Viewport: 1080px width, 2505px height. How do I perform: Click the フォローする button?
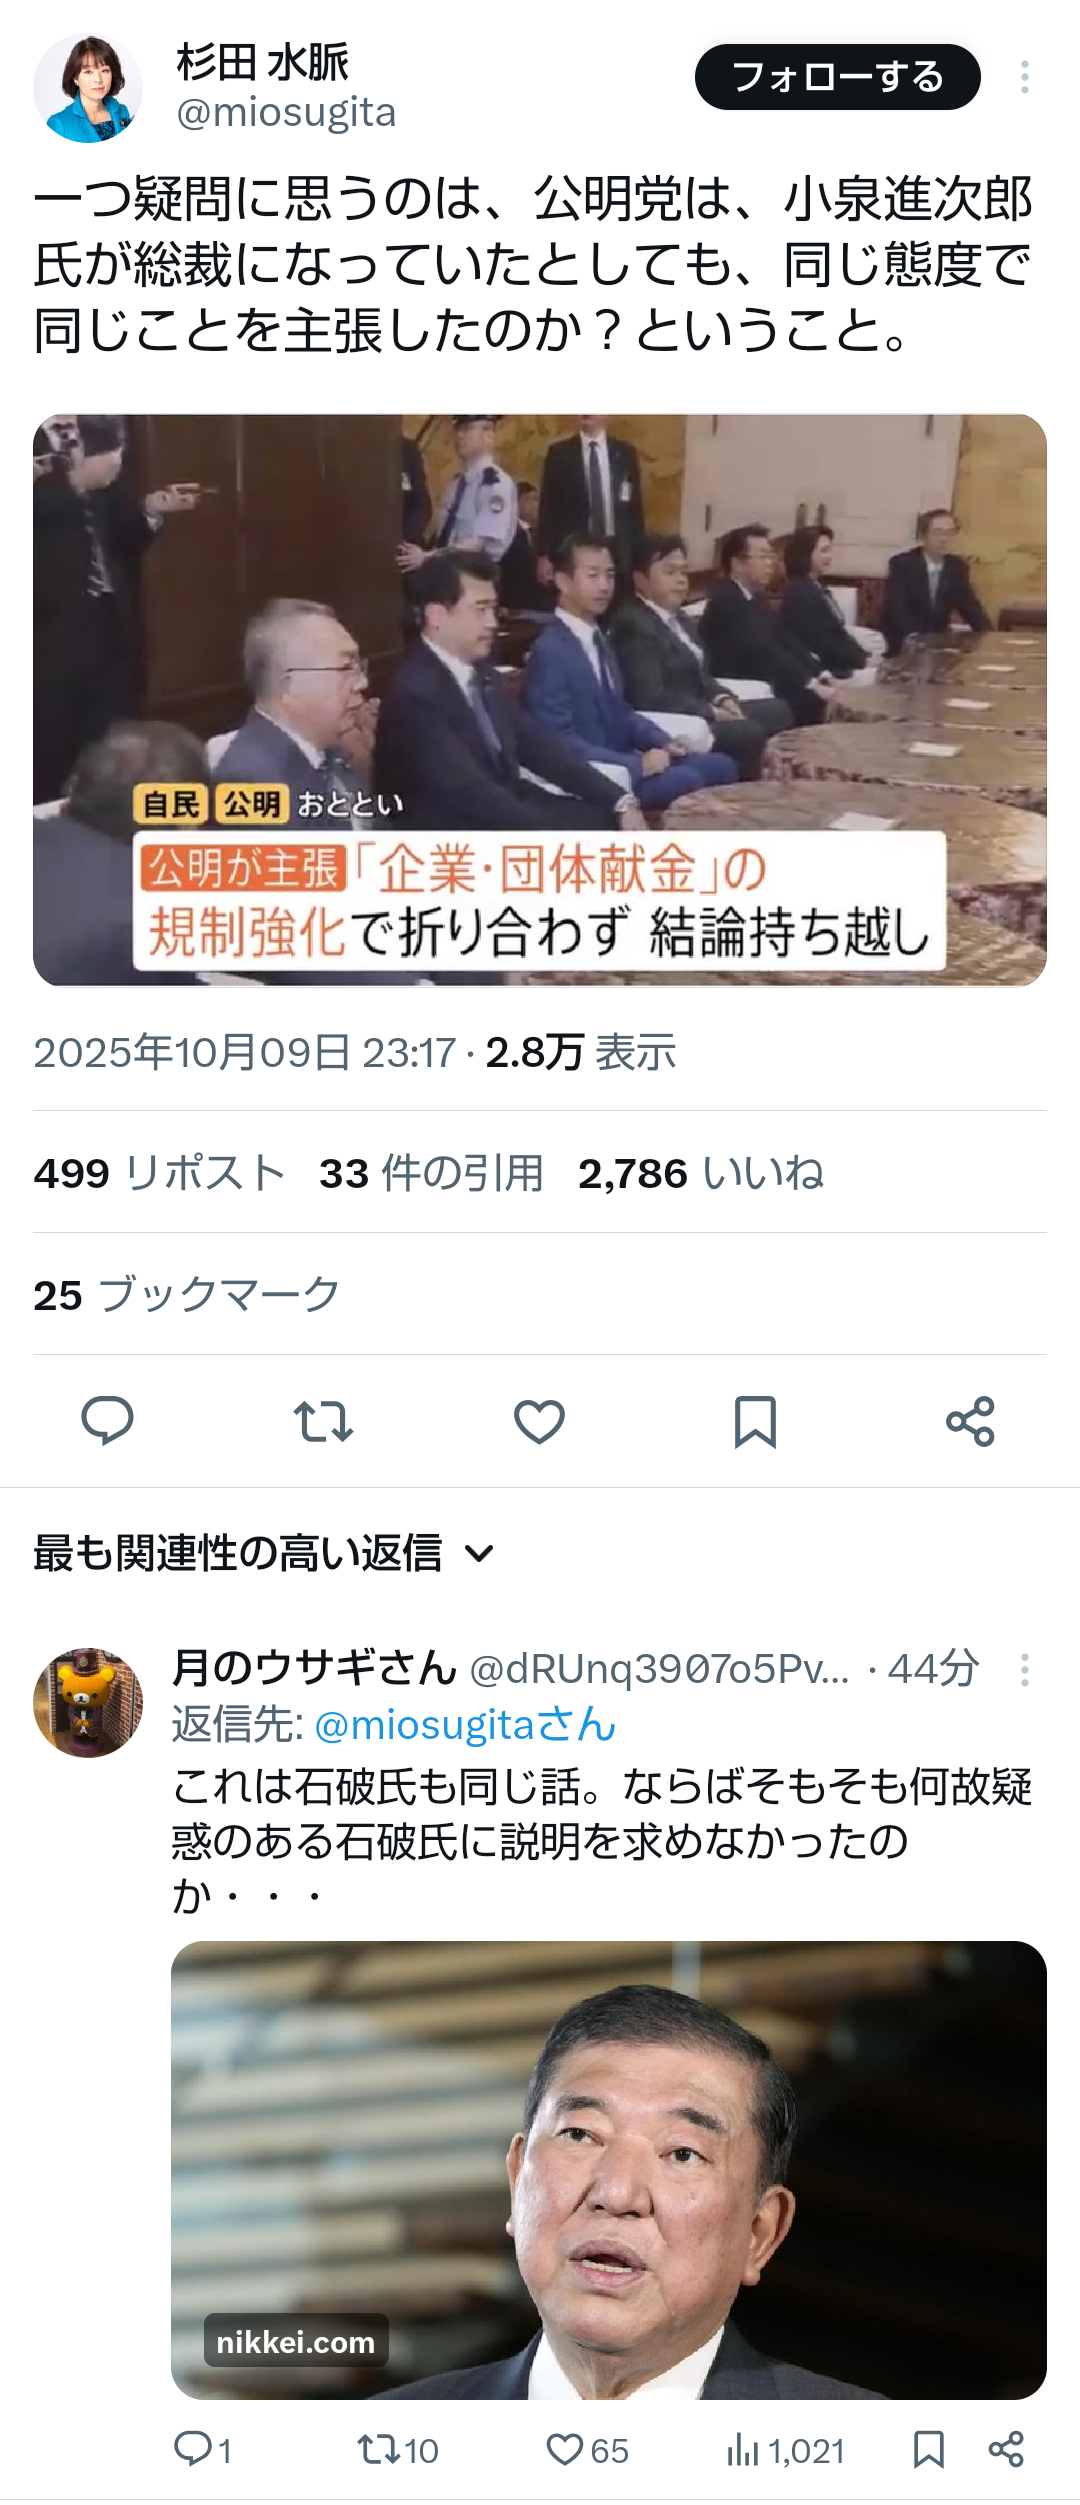pos(838,77)
